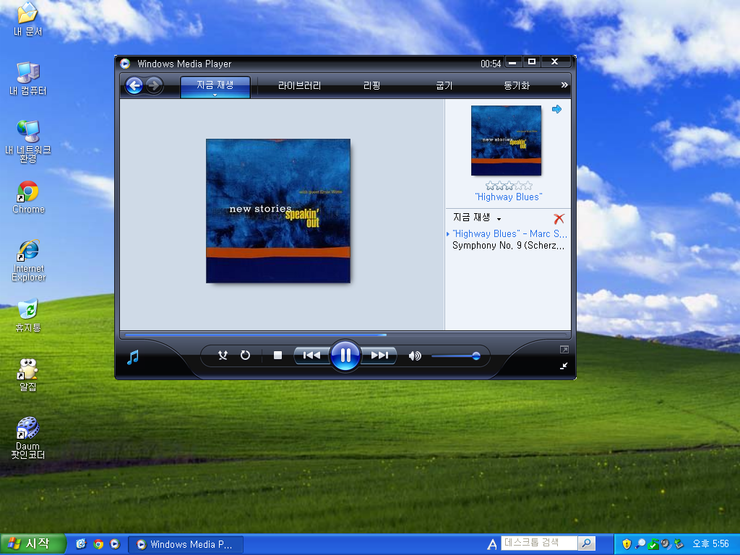Open the 굽기 tab

[444, 85]
